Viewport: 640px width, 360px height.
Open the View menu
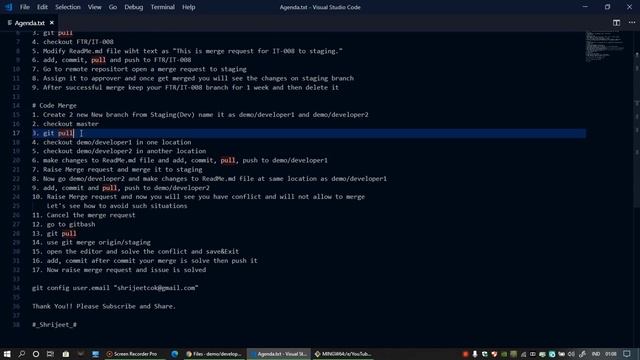(x=94, y=7)
